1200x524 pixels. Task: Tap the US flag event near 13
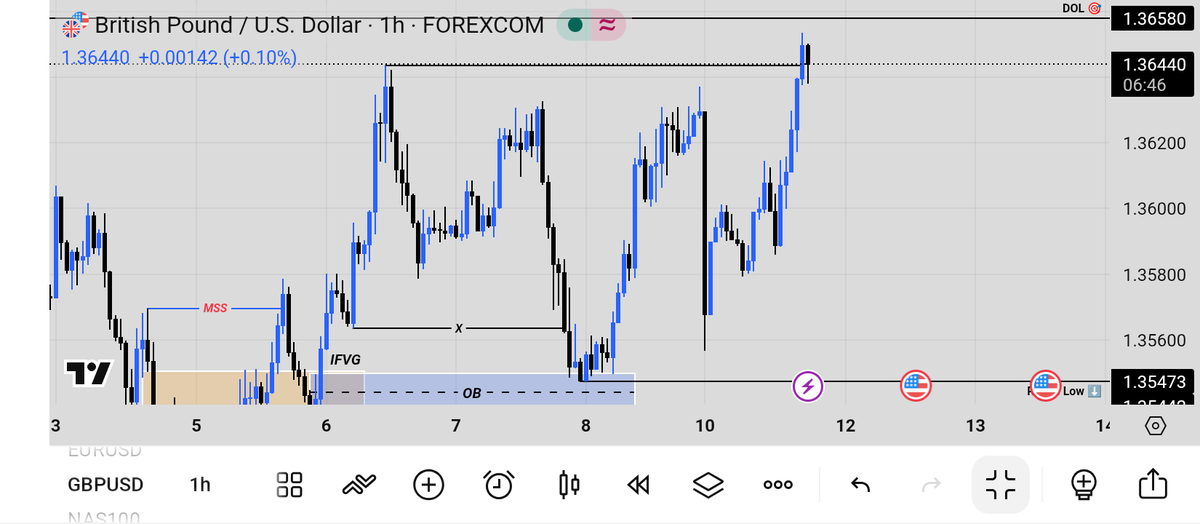coord(1046,385)
